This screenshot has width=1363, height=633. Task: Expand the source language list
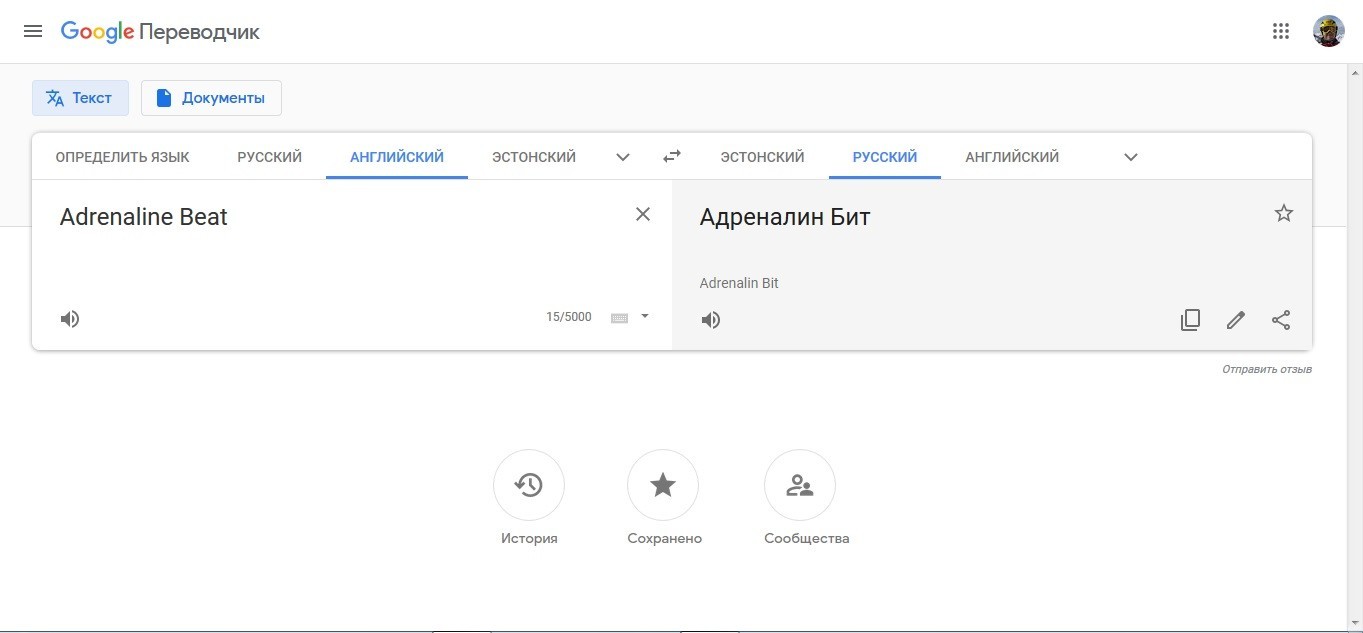pyautogui.click(x=623, y=157)
